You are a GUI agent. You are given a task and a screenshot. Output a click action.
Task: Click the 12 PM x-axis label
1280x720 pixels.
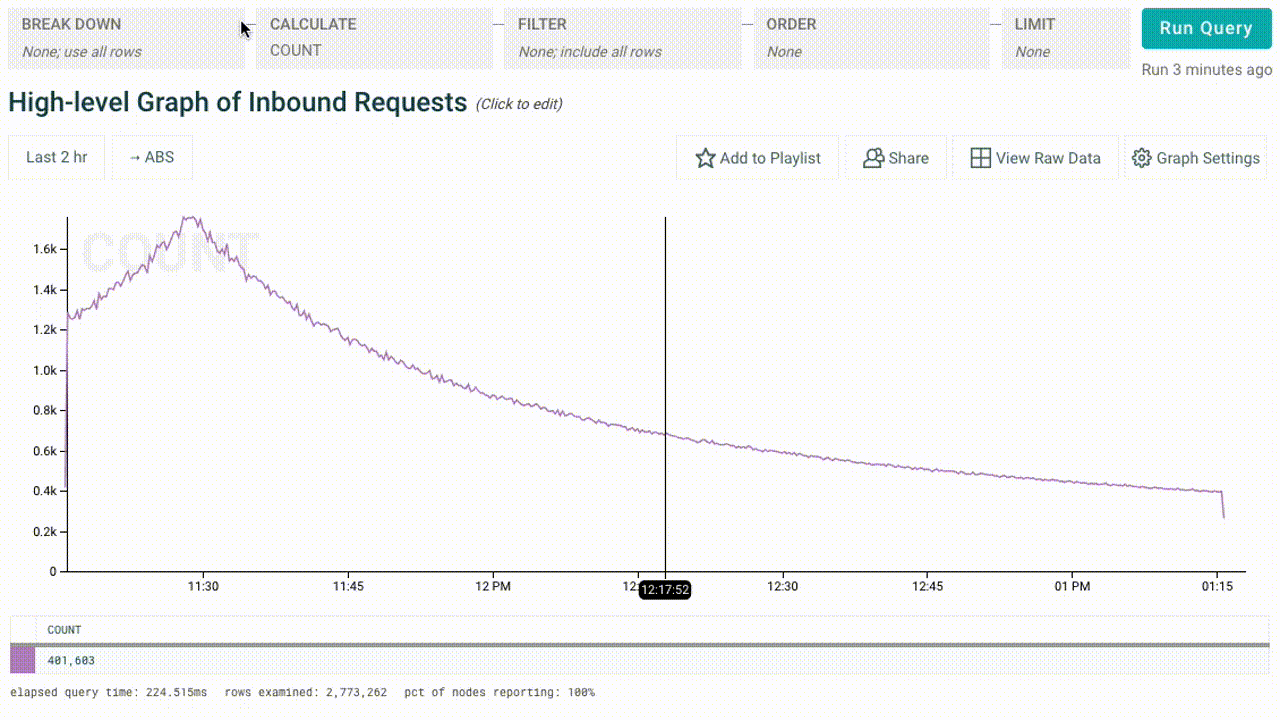pyautogui.click(x=493, y=587)
